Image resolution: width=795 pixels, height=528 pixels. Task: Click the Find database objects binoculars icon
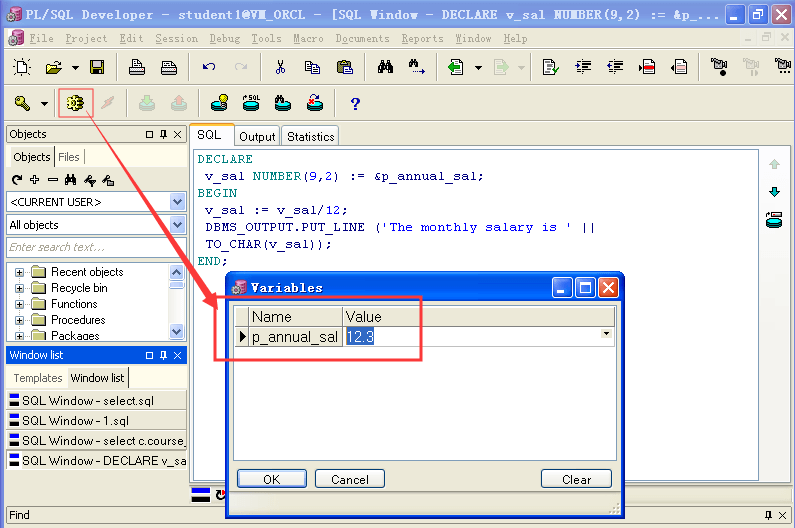tap(282, 103)
